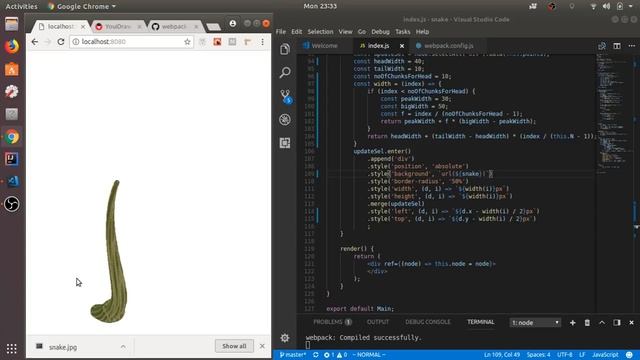This screenshot has width=640, height=360.
Task: Click JavaScript language mode in status bar
Action: point(605,355)
